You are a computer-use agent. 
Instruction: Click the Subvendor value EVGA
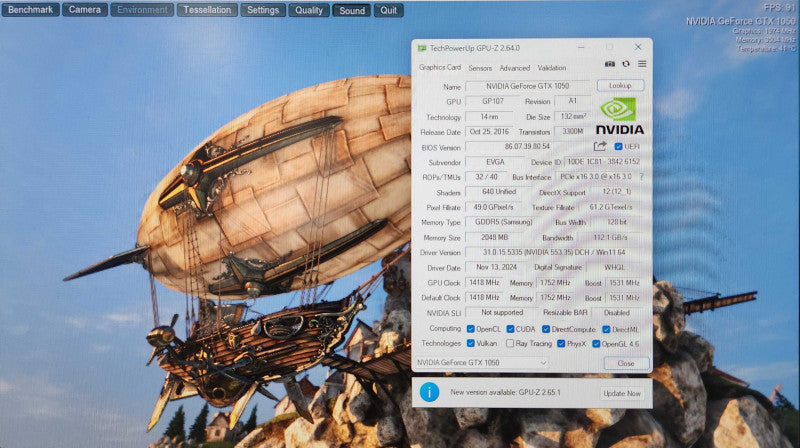494,162
